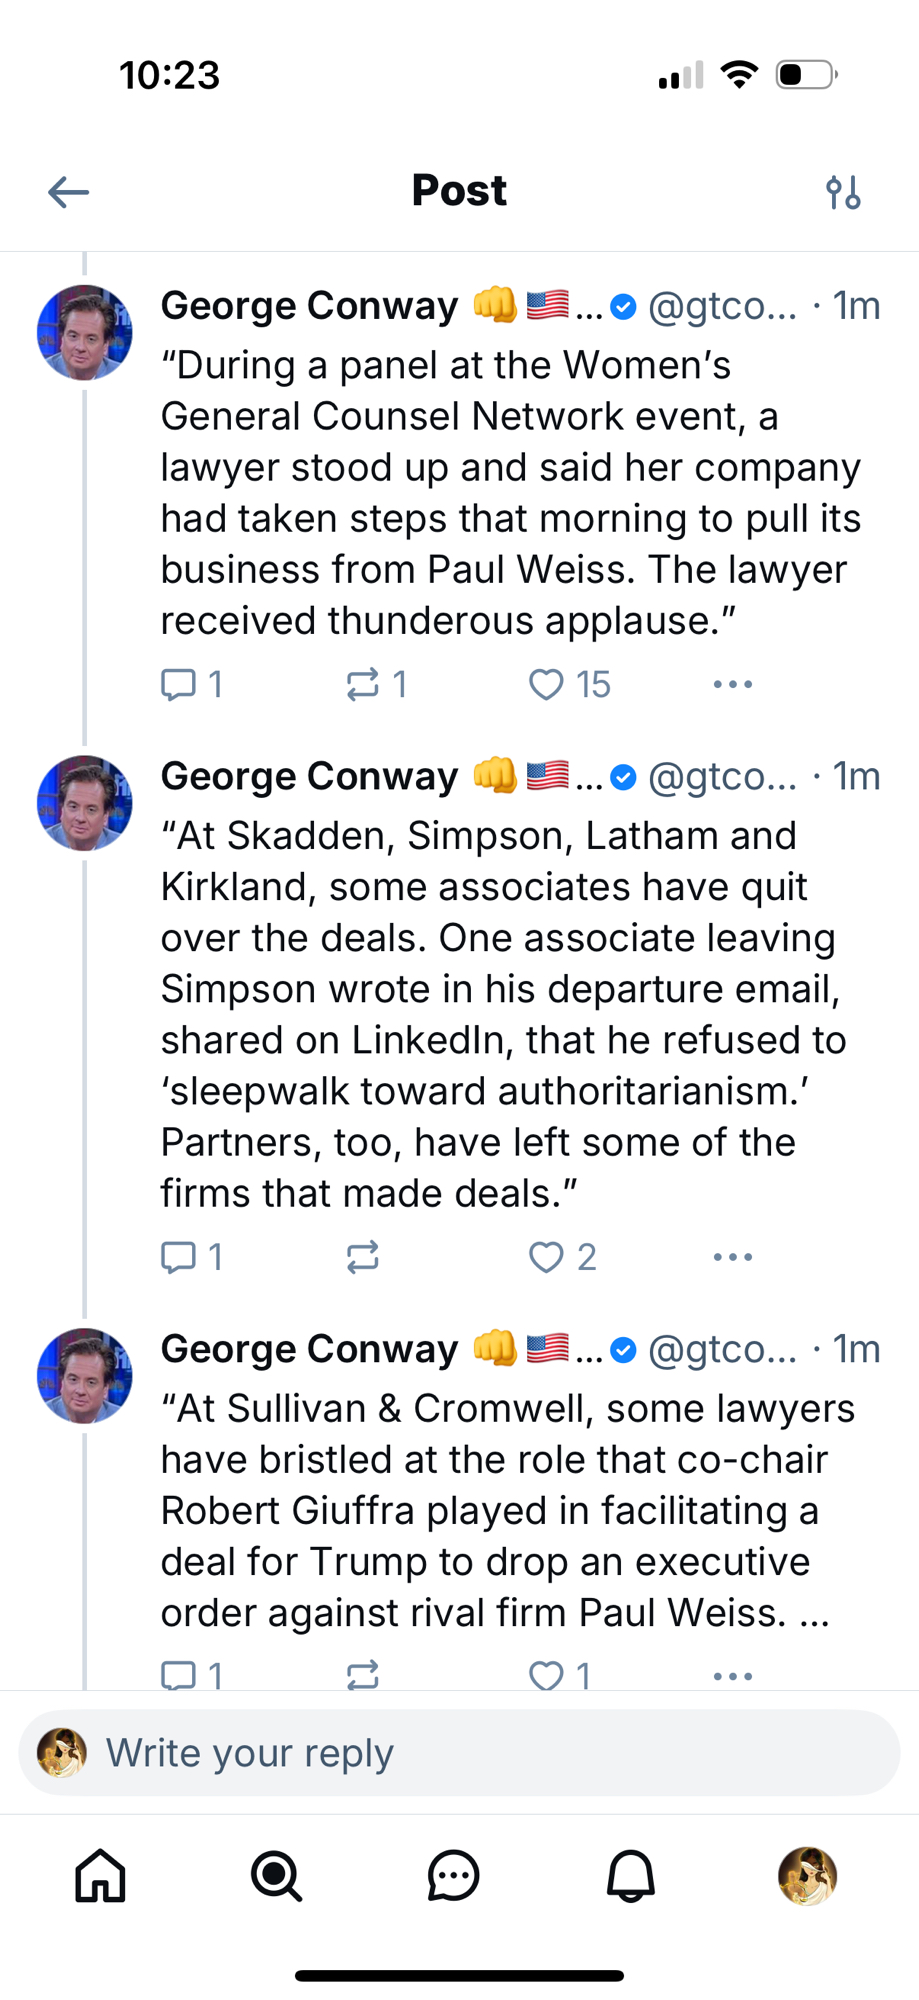
Task: Like the post with 15 likes
Action: (x=546, y=684)
